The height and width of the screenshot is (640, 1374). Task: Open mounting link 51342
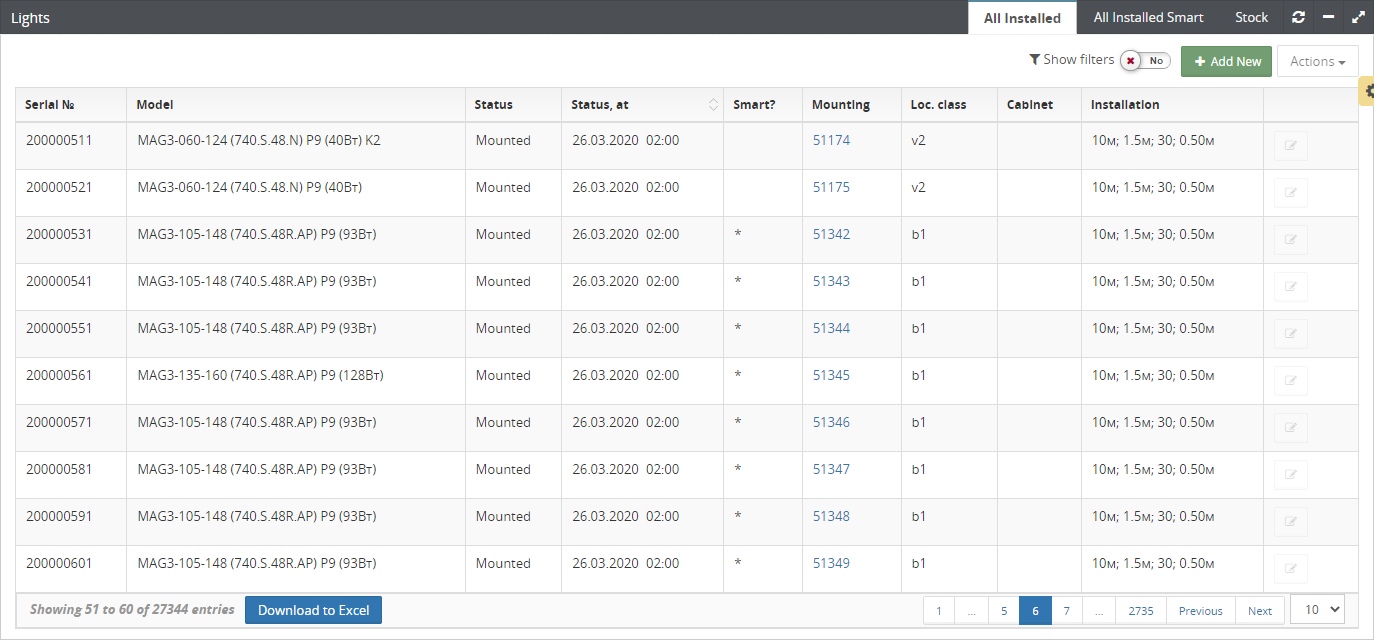(x=831, y=234)
